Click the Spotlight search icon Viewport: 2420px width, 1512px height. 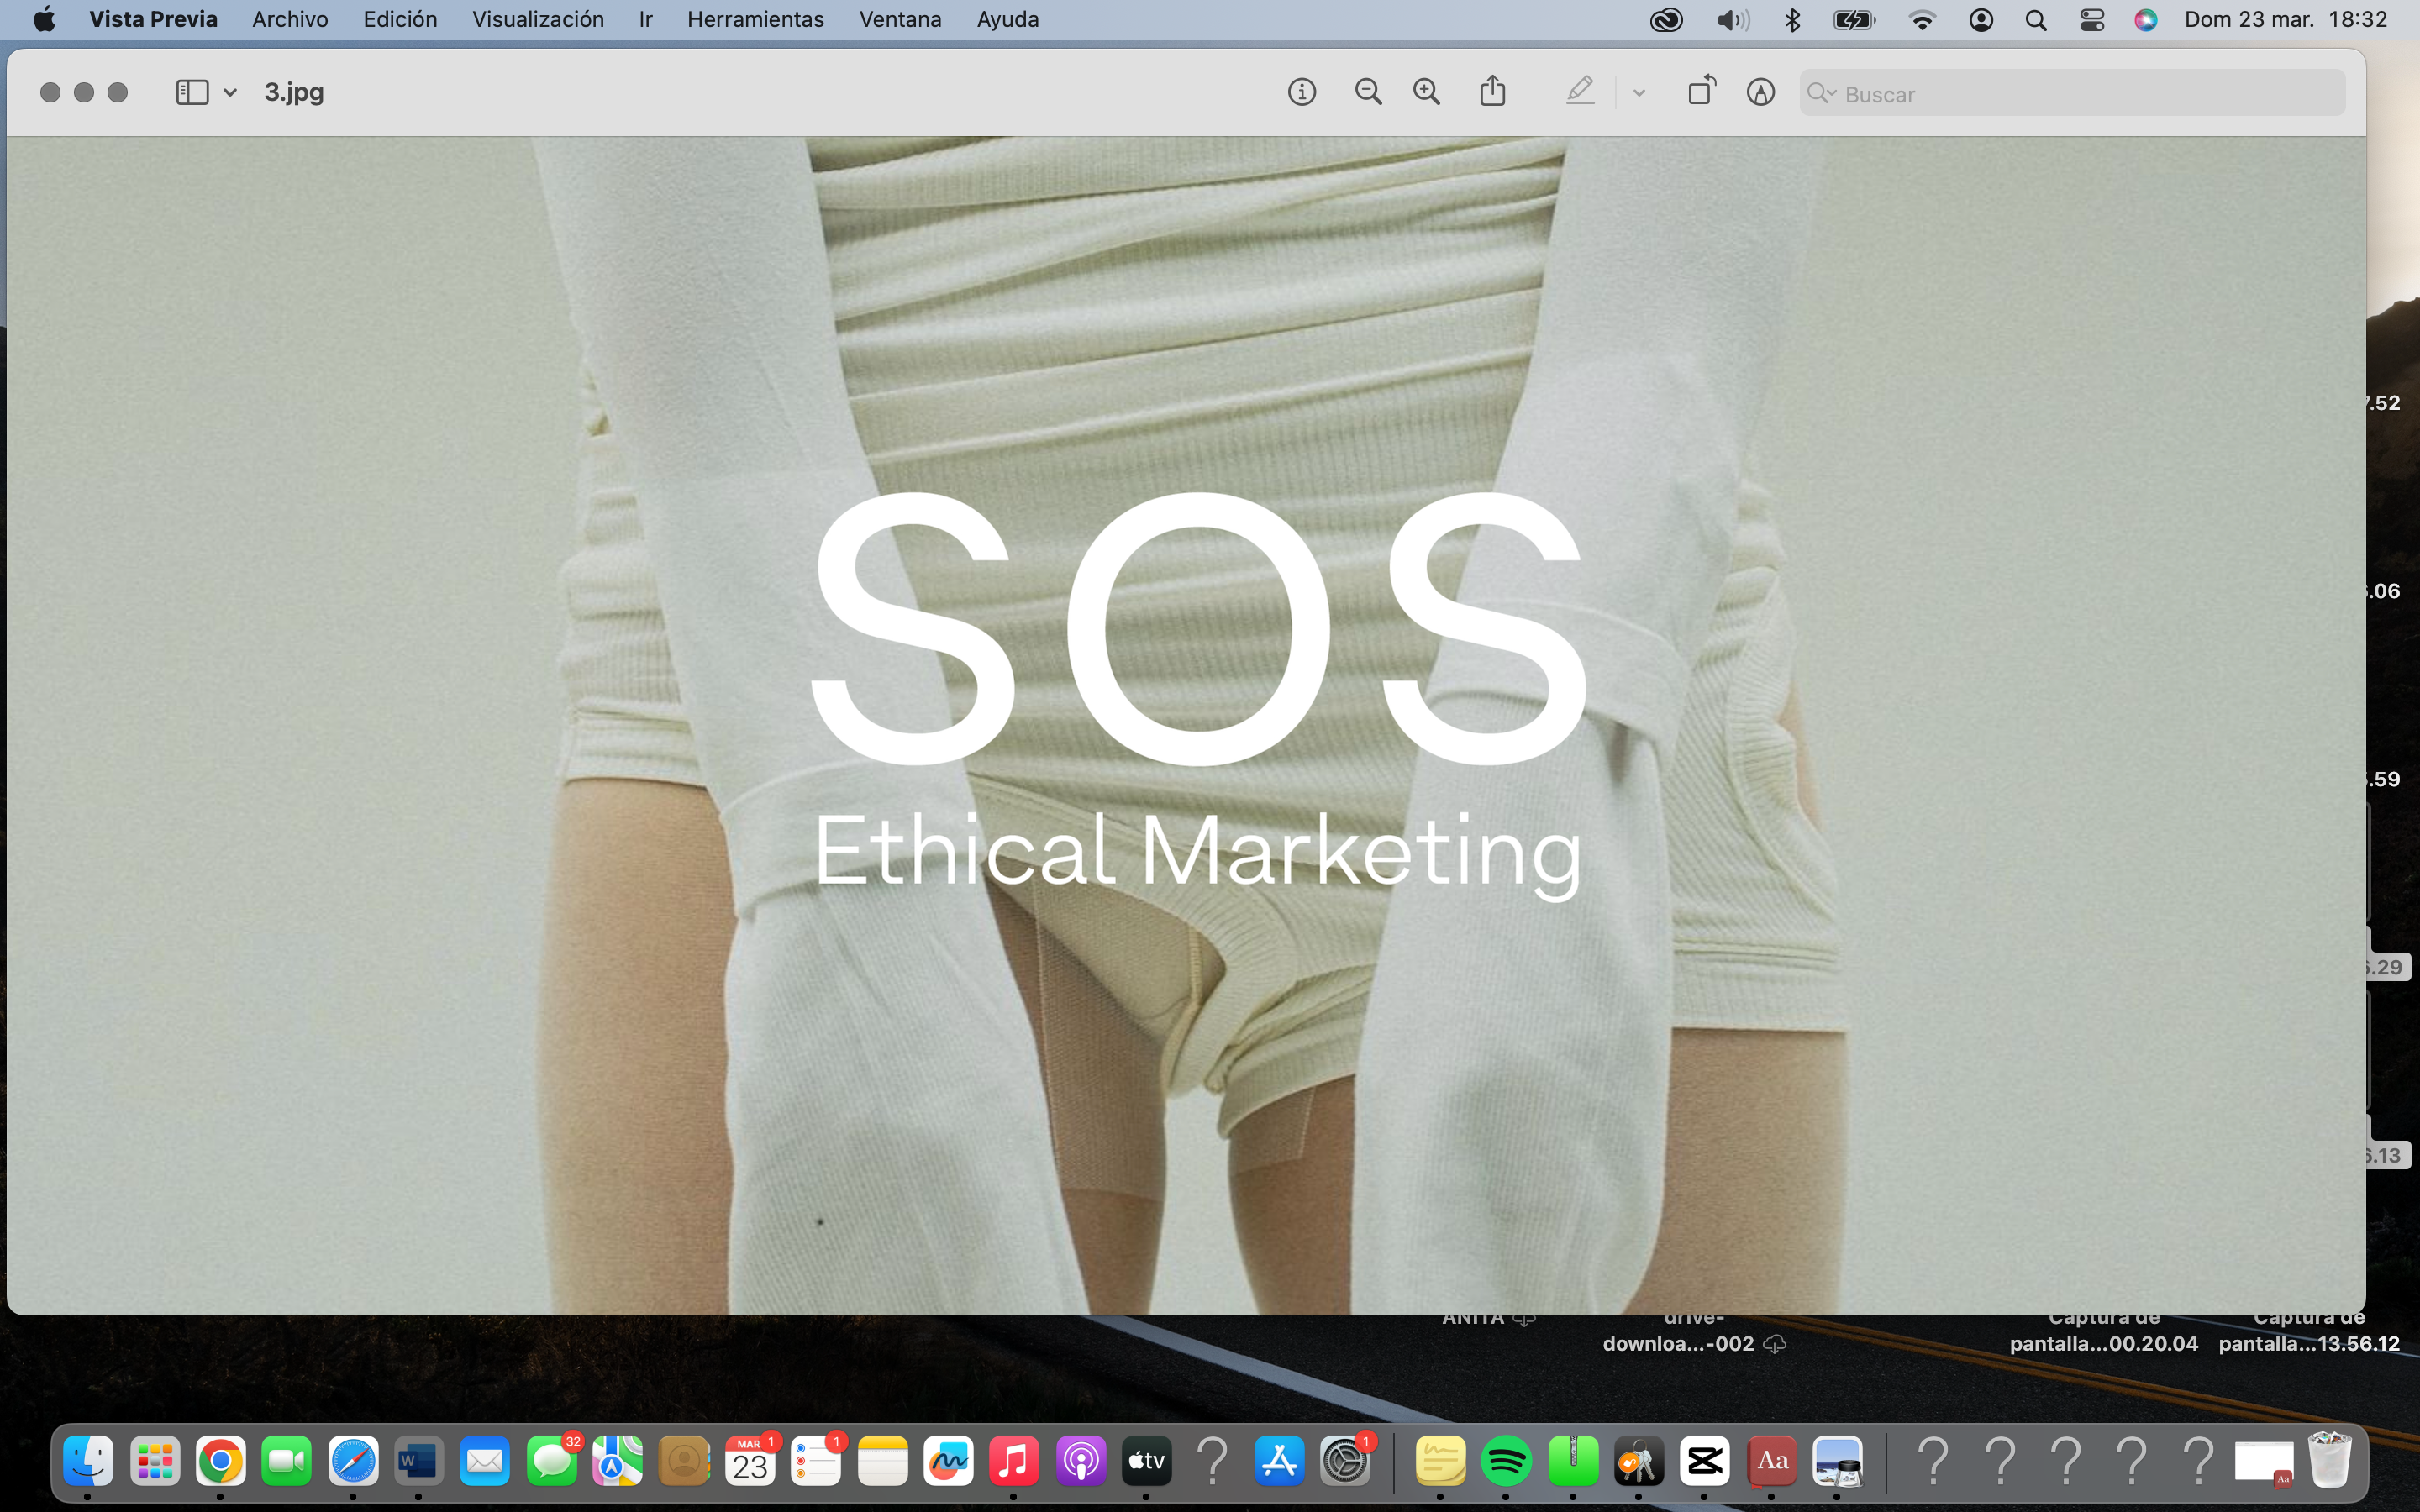(x=2035, y=19)
